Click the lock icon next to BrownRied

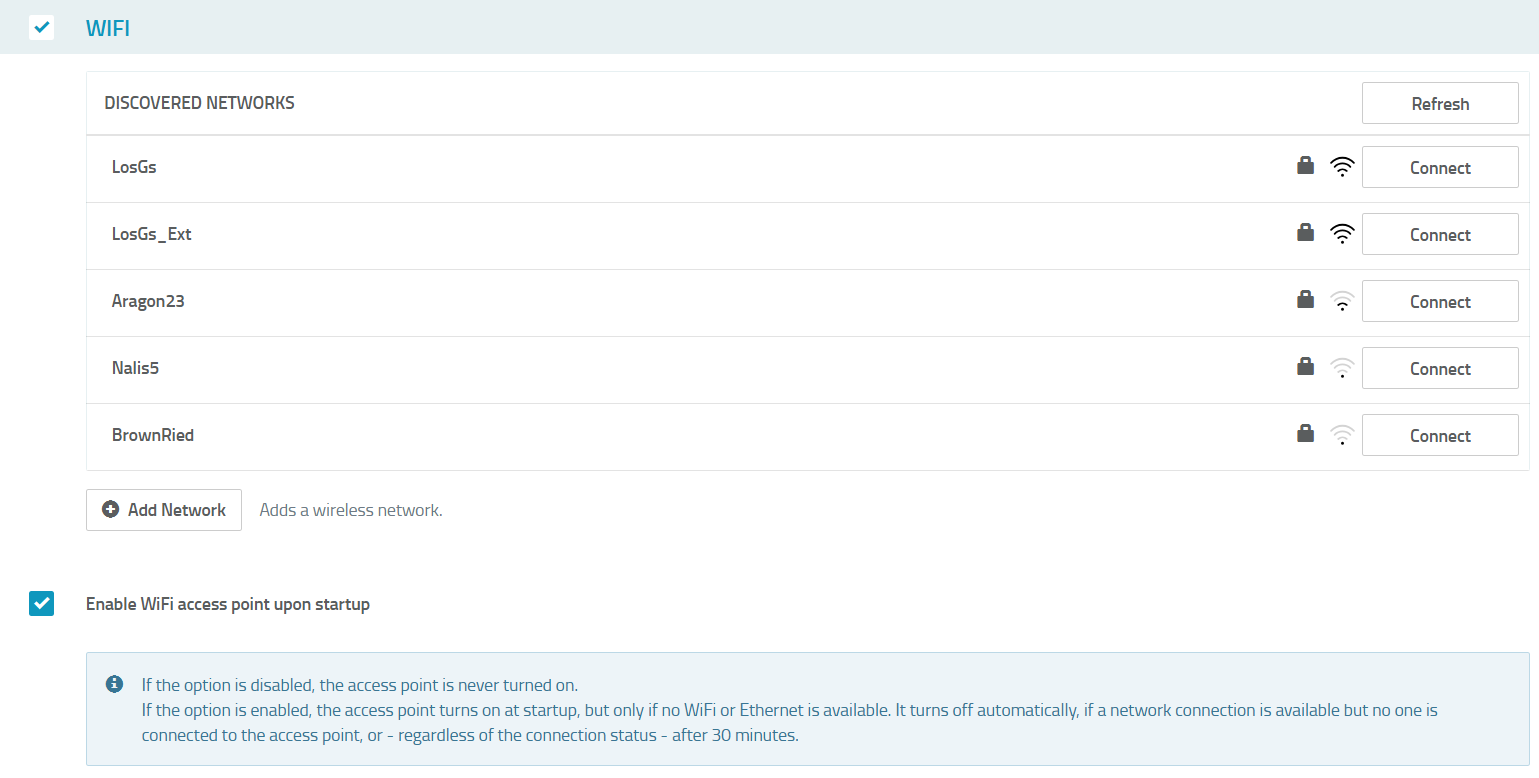1305,434
